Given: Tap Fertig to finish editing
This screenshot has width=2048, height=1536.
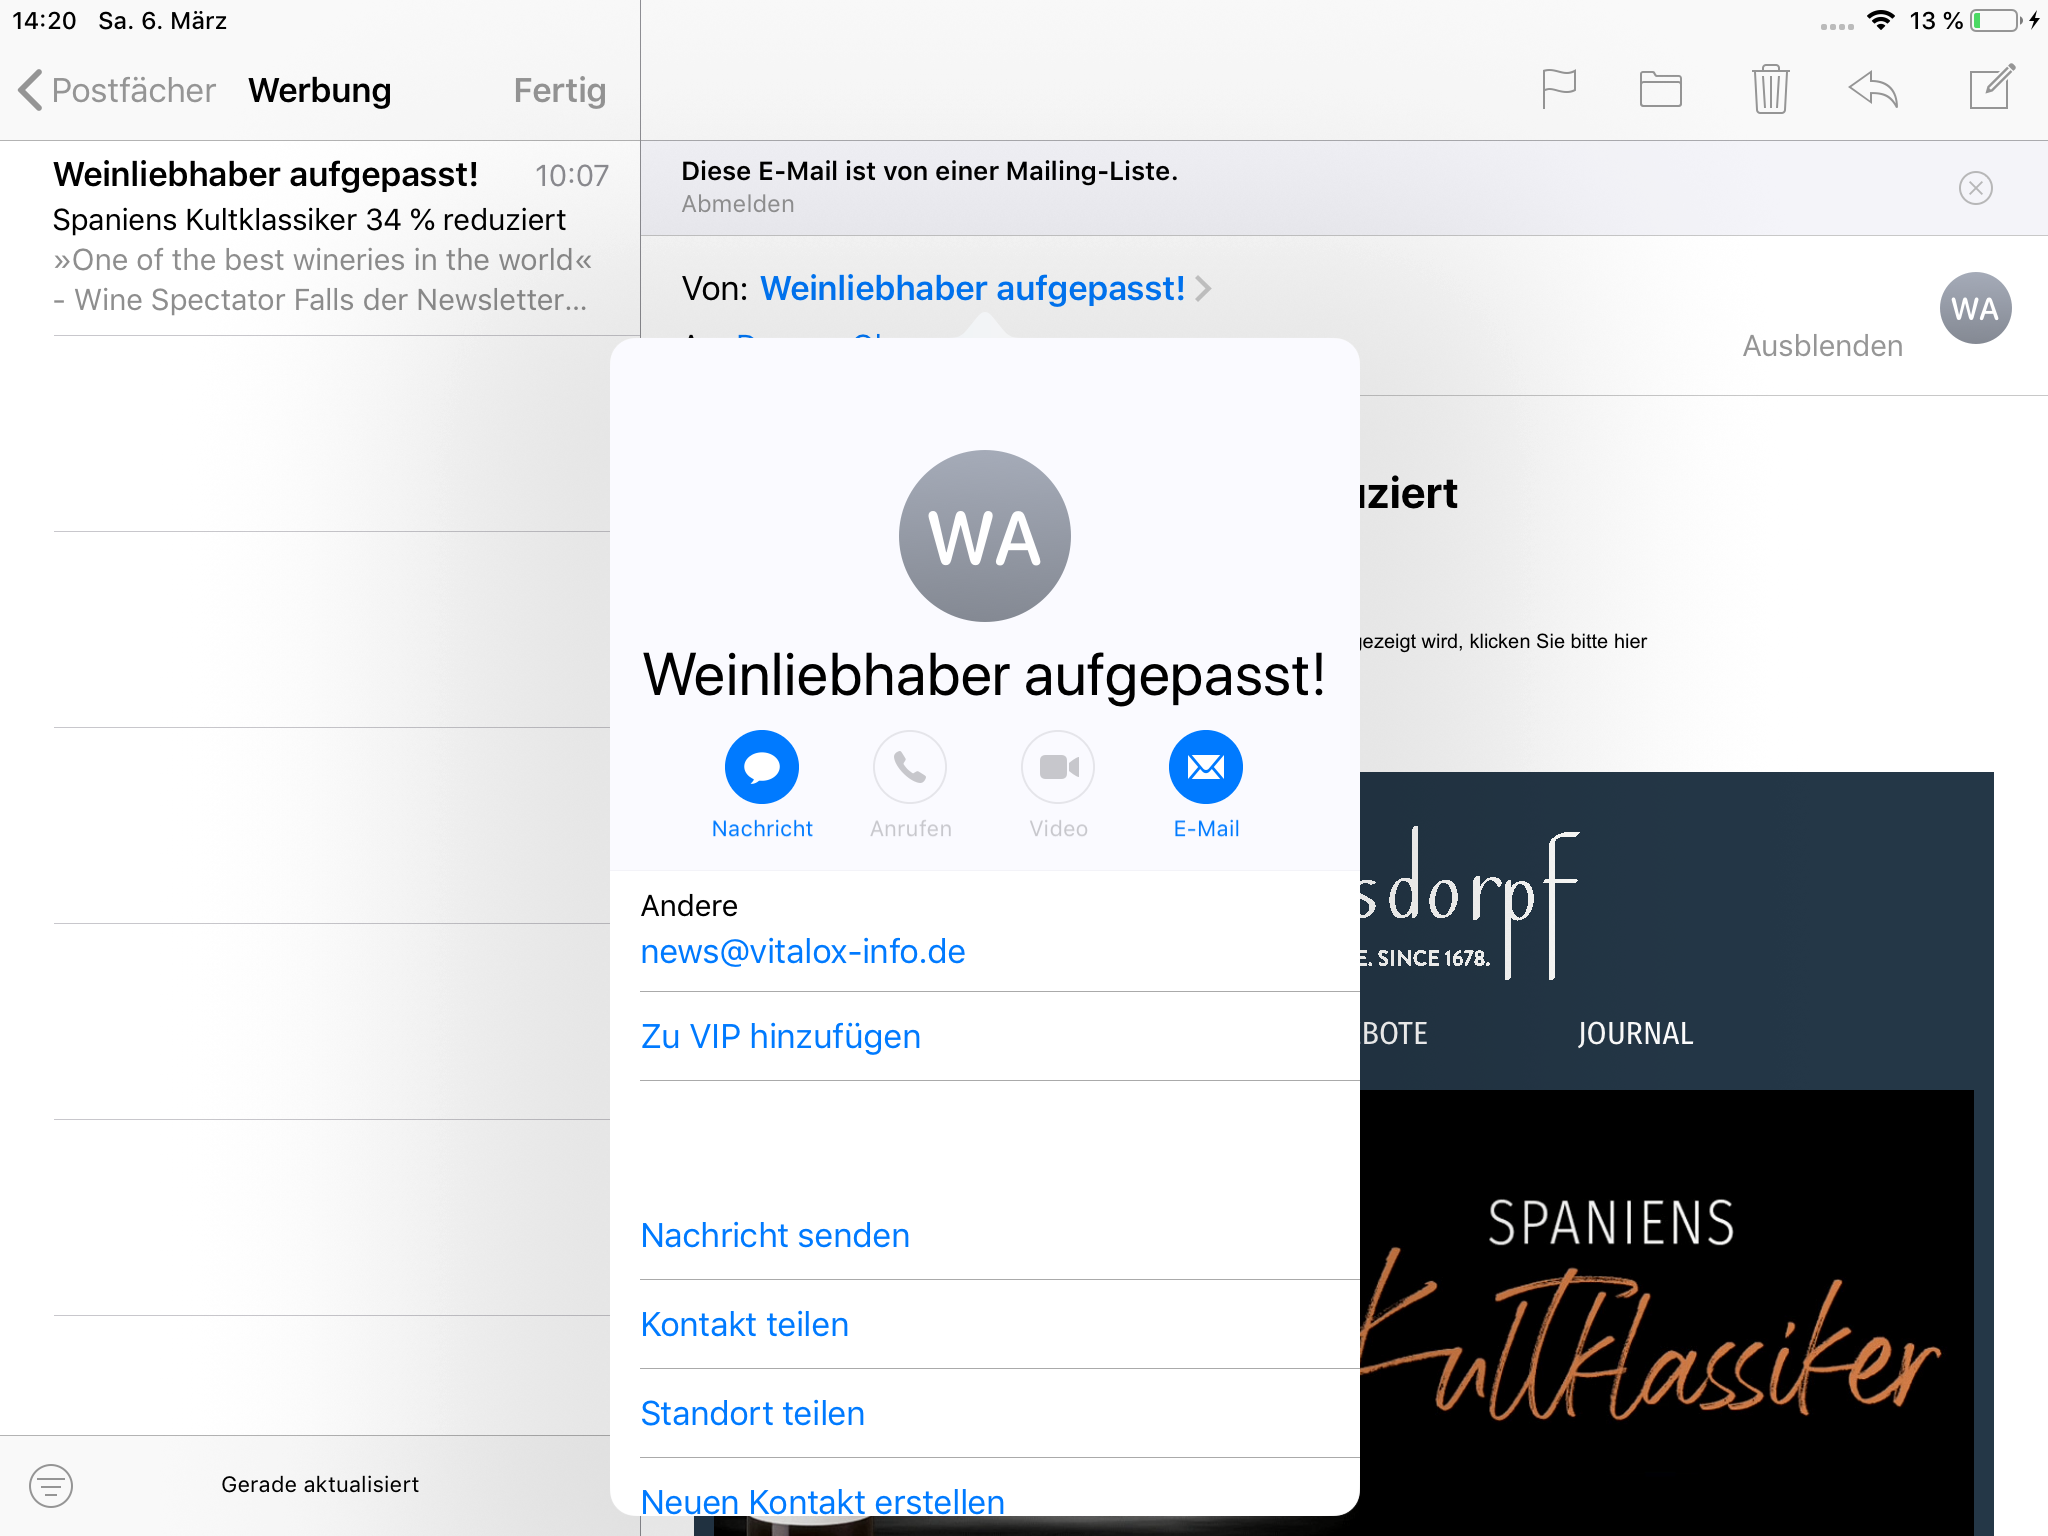Looking at the screenshot, I should (559, 90).
